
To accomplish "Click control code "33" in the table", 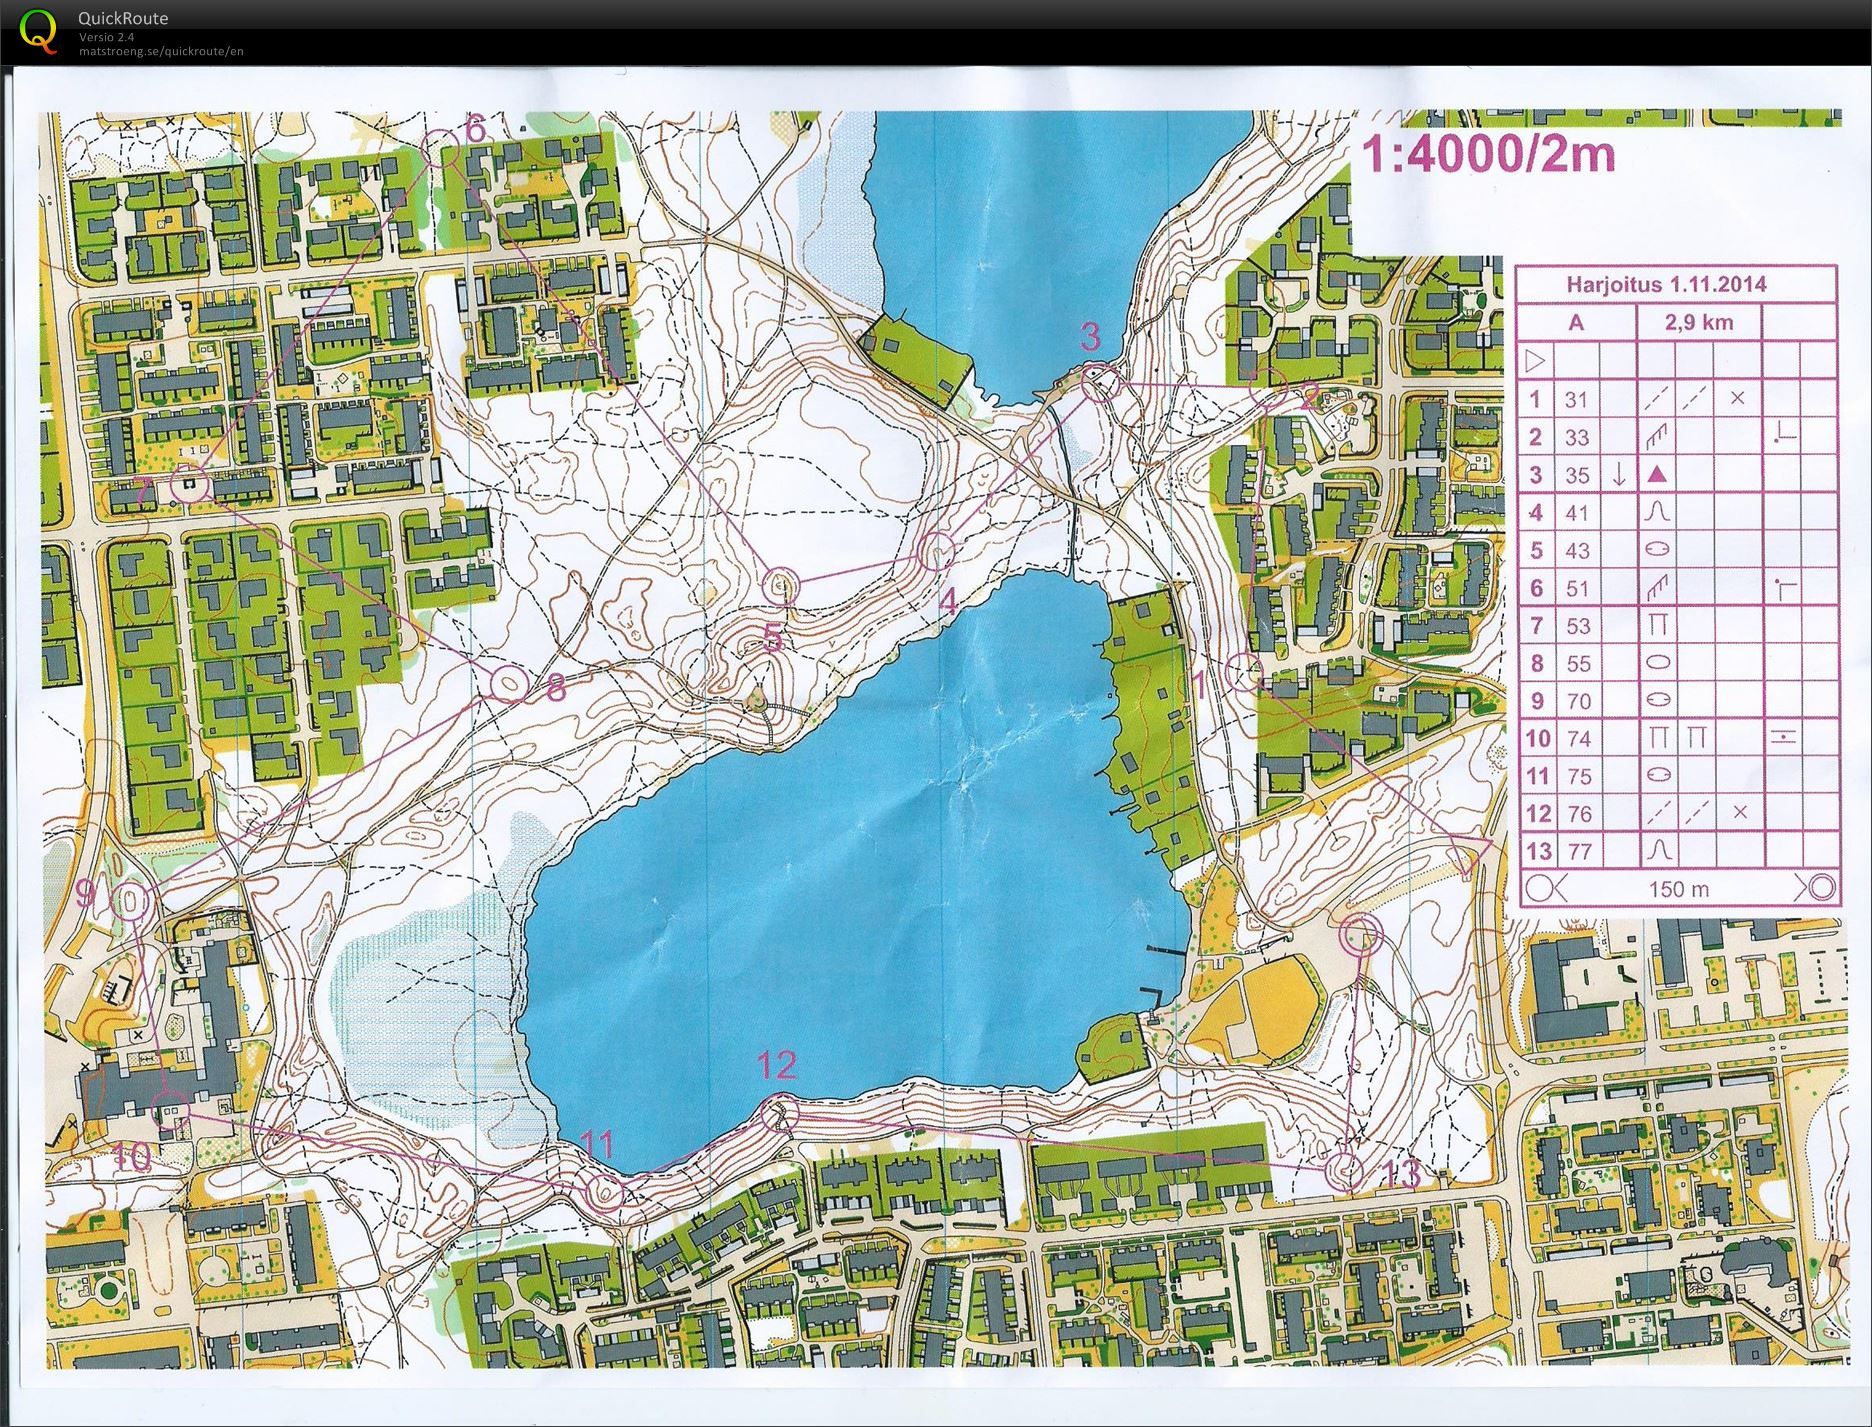I will pyautogui.click(x=1576, y=437).
